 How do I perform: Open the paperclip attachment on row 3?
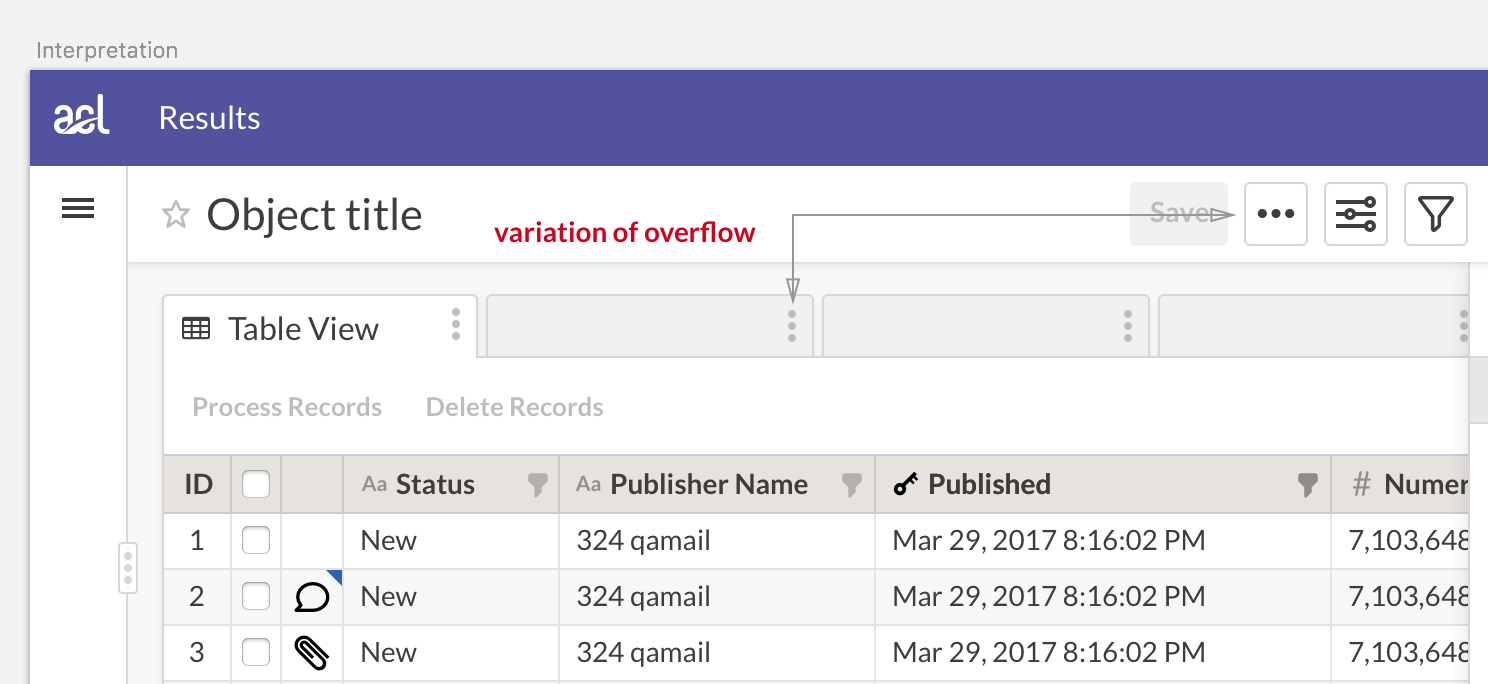(312, 653)
